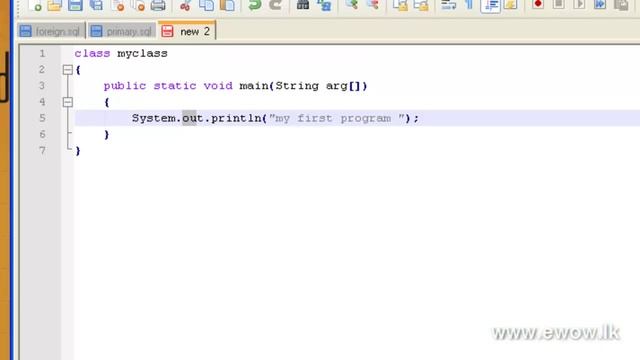Toggle synchronized horizontal scrolling icon
The image size is (640, 360).
(x=421, y=5)
